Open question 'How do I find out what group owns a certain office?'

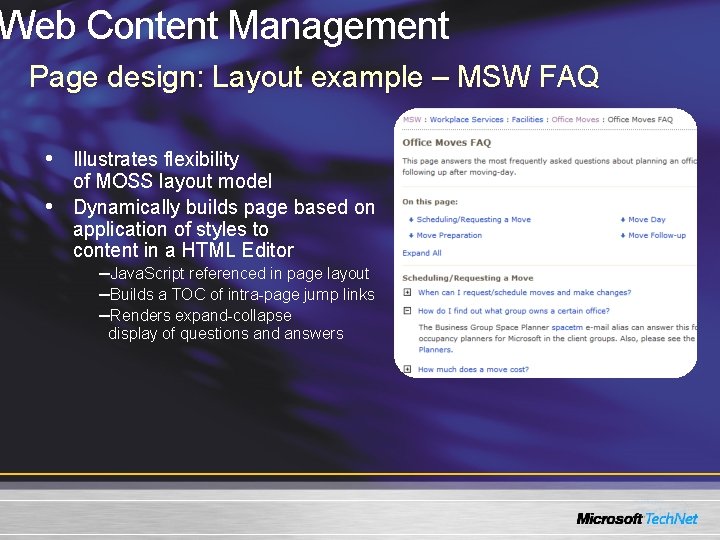point(513,311)
